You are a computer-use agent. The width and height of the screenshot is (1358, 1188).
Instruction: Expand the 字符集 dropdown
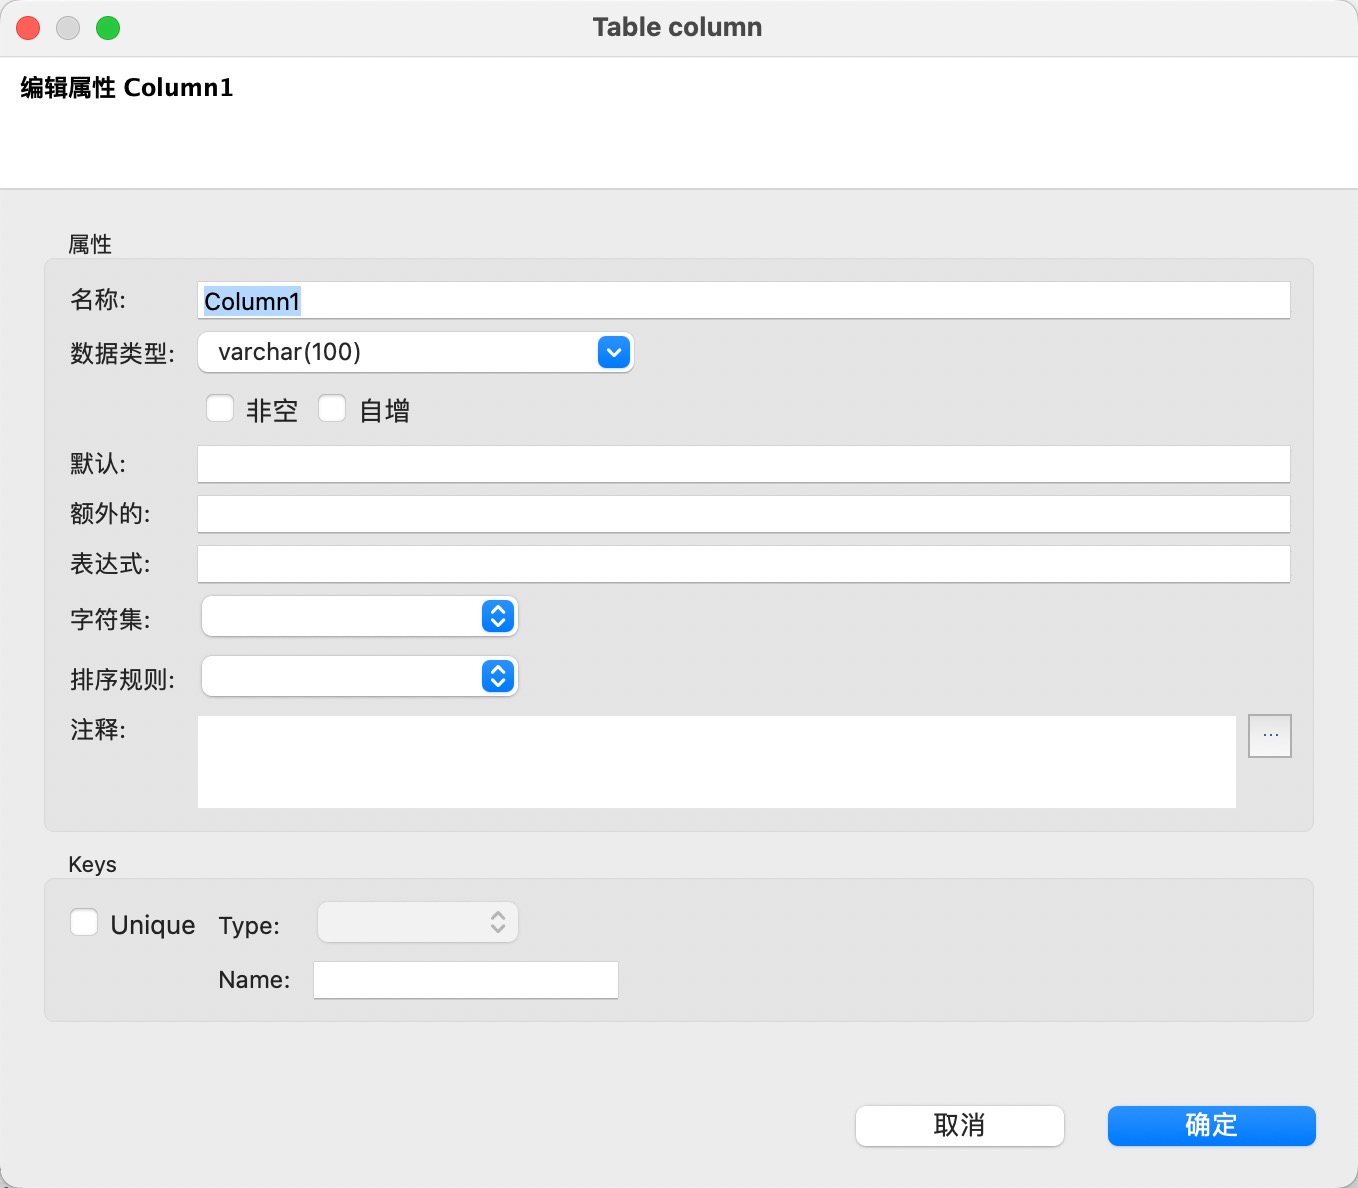[497, 617]
